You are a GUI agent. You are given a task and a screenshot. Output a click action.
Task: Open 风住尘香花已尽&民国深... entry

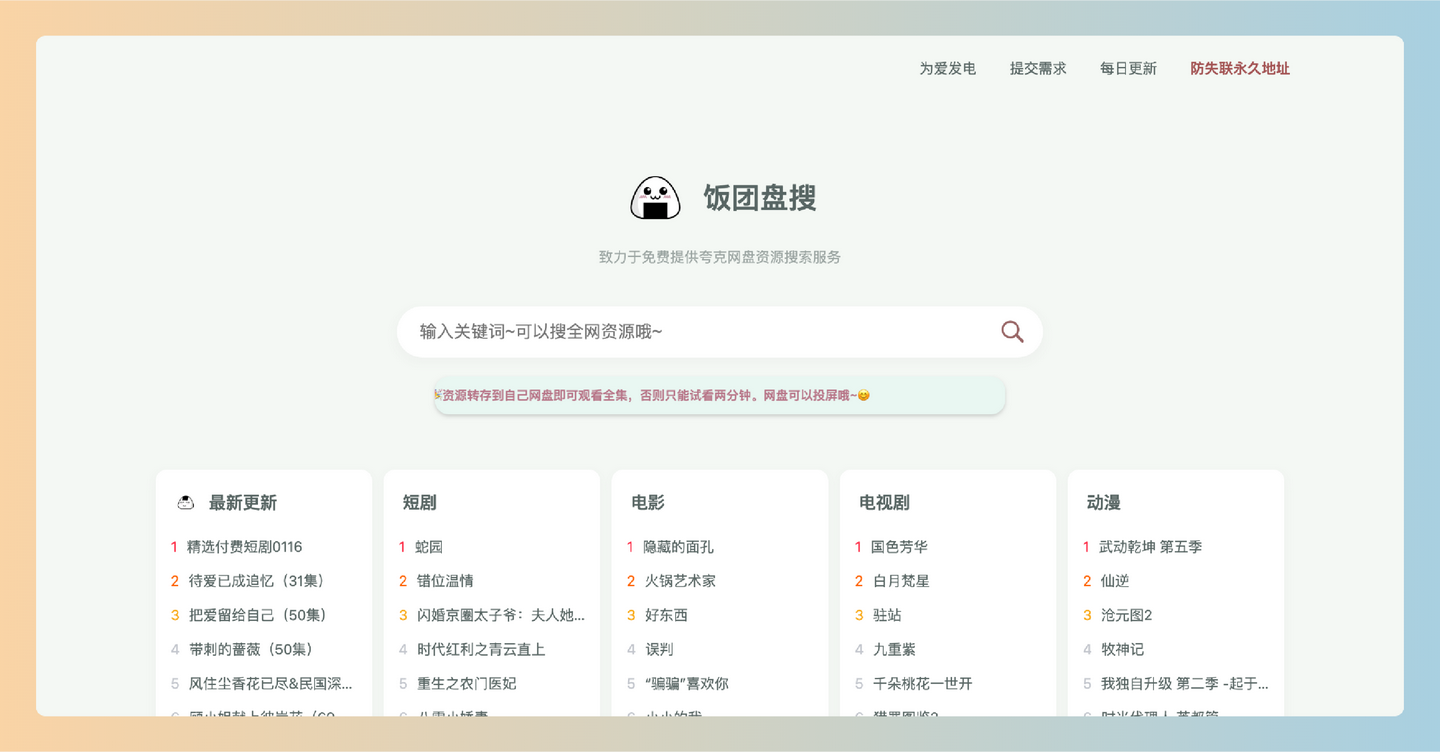pos(270,683)
